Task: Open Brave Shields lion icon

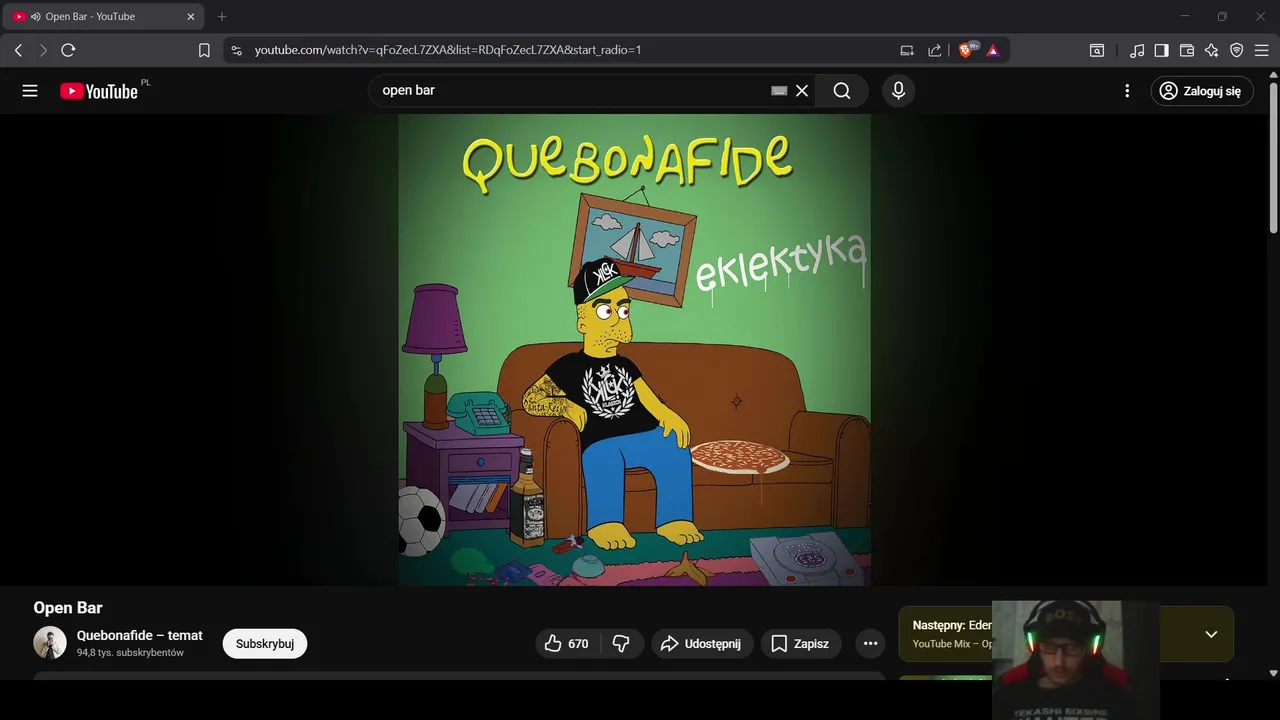Action: tap(967, 50)
